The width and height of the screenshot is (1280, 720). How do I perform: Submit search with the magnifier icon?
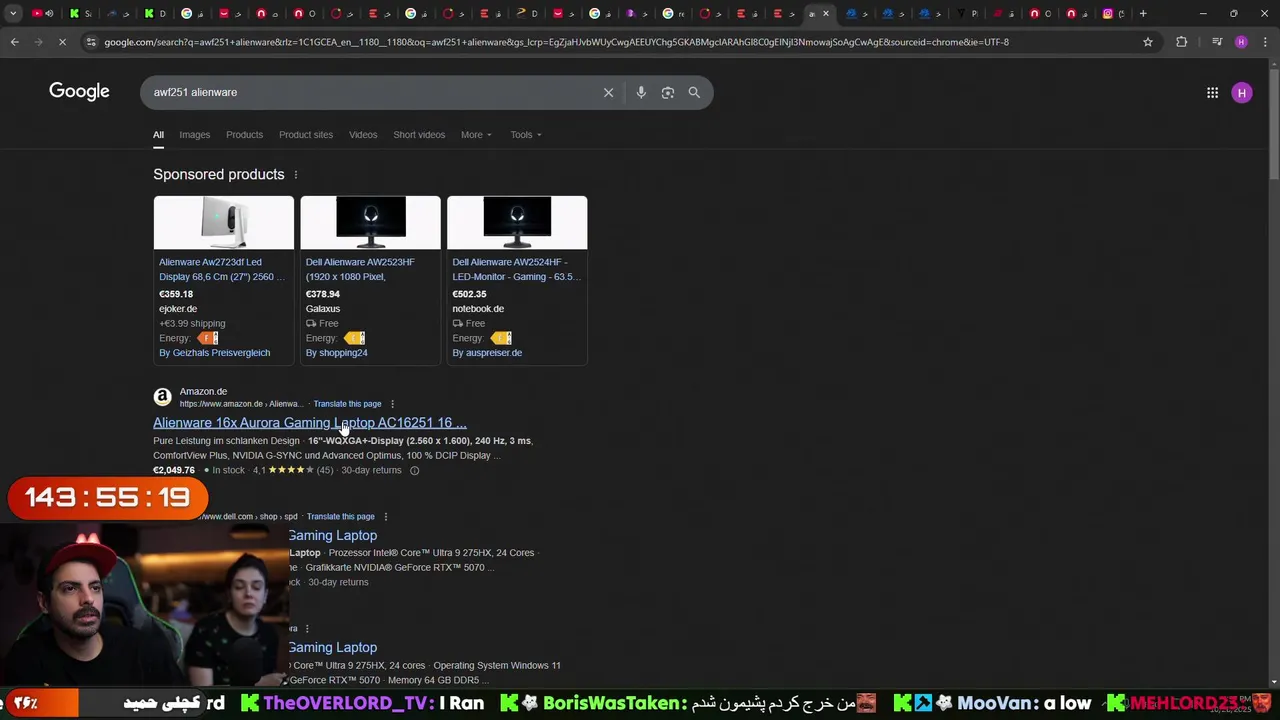[694, 92]
